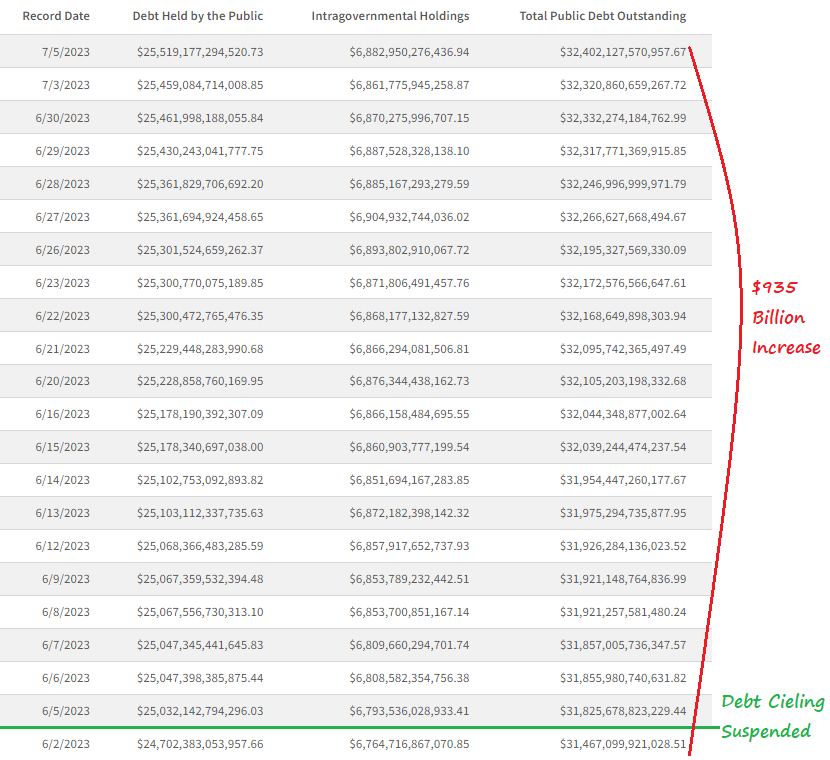Select the 6/5/2023 record date cell
This screenshot has width=830, height=760.
pos(66,711)
